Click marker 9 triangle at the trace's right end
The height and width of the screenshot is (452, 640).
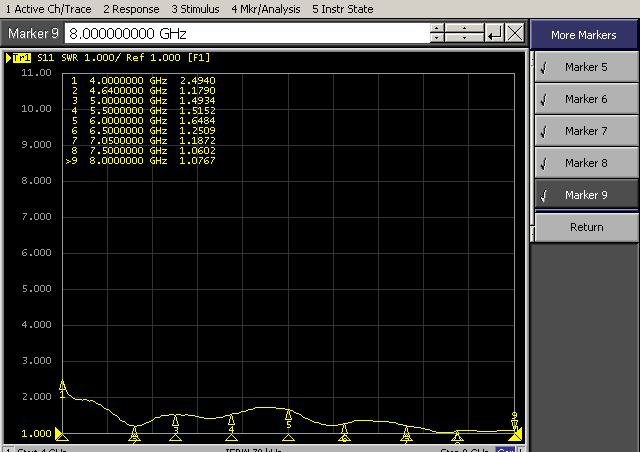click(515, 425)
